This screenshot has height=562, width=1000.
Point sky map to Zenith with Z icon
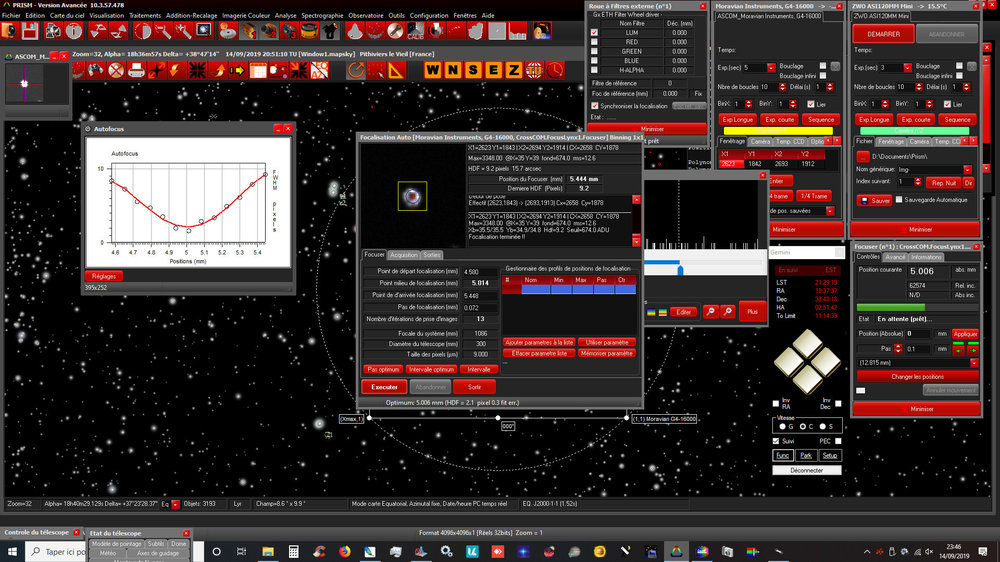pyautogui.click(x=513, y=70)
